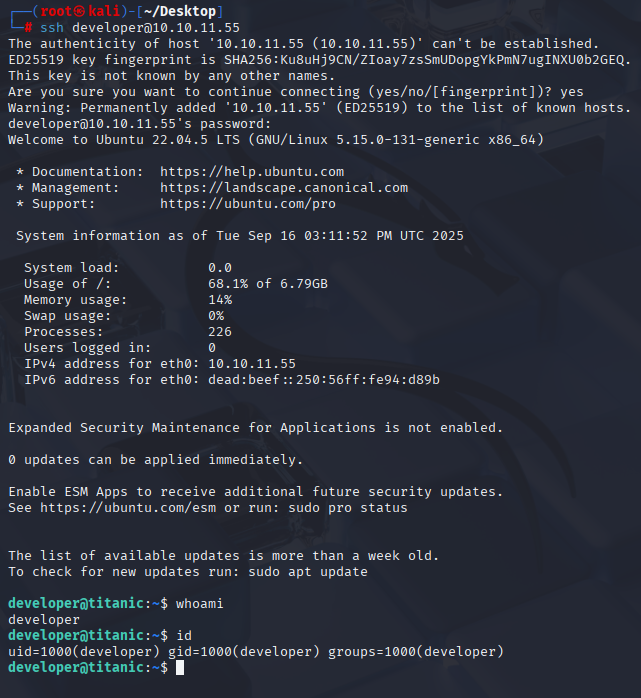This screenshot has height=698, width=641.
Task: Click the 'yes' answer to fingerprint prompt
Action: (572, 92)
